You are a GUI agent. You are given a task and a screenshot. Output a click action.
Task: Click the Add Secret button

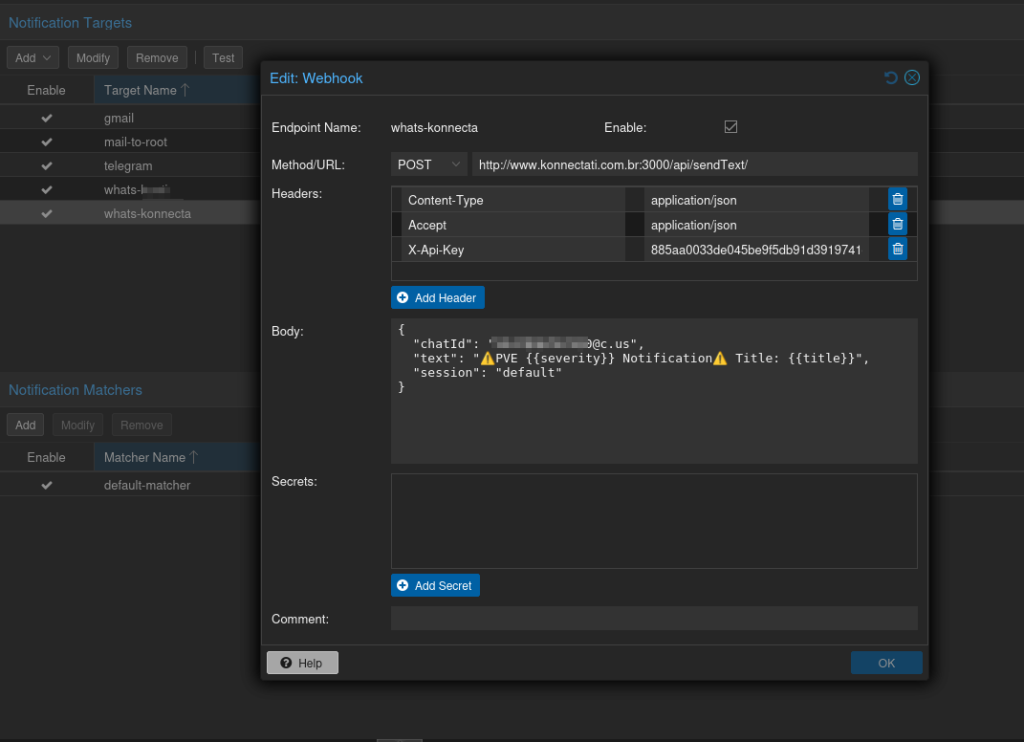click(435, 585)
